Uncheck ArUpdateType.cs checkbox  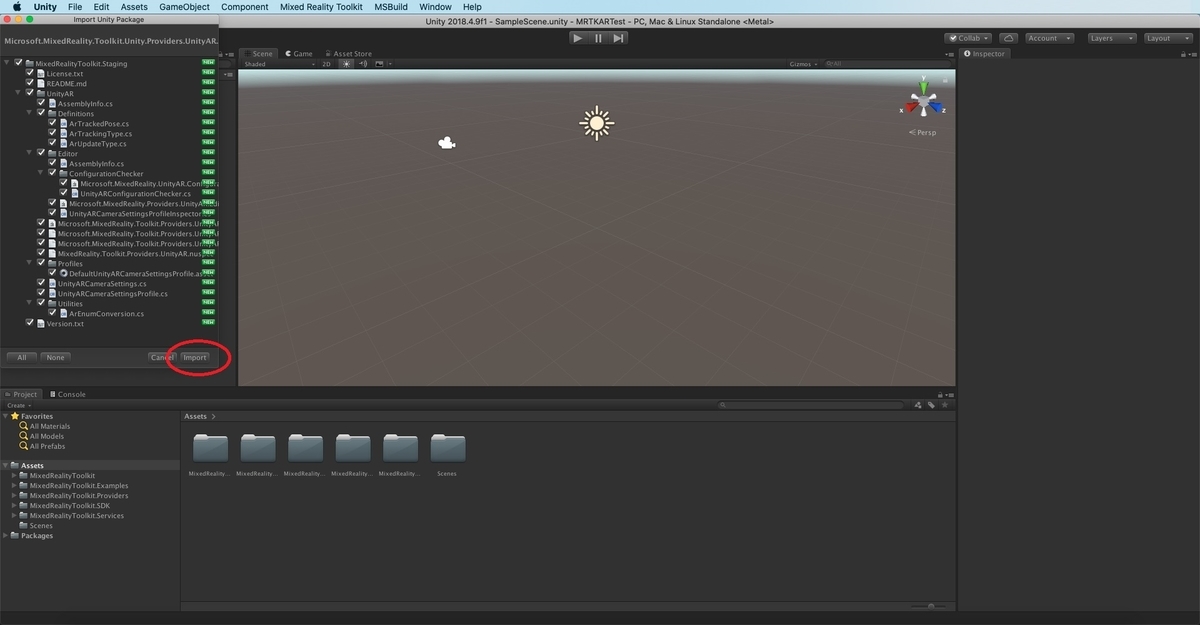pos(52,143)
